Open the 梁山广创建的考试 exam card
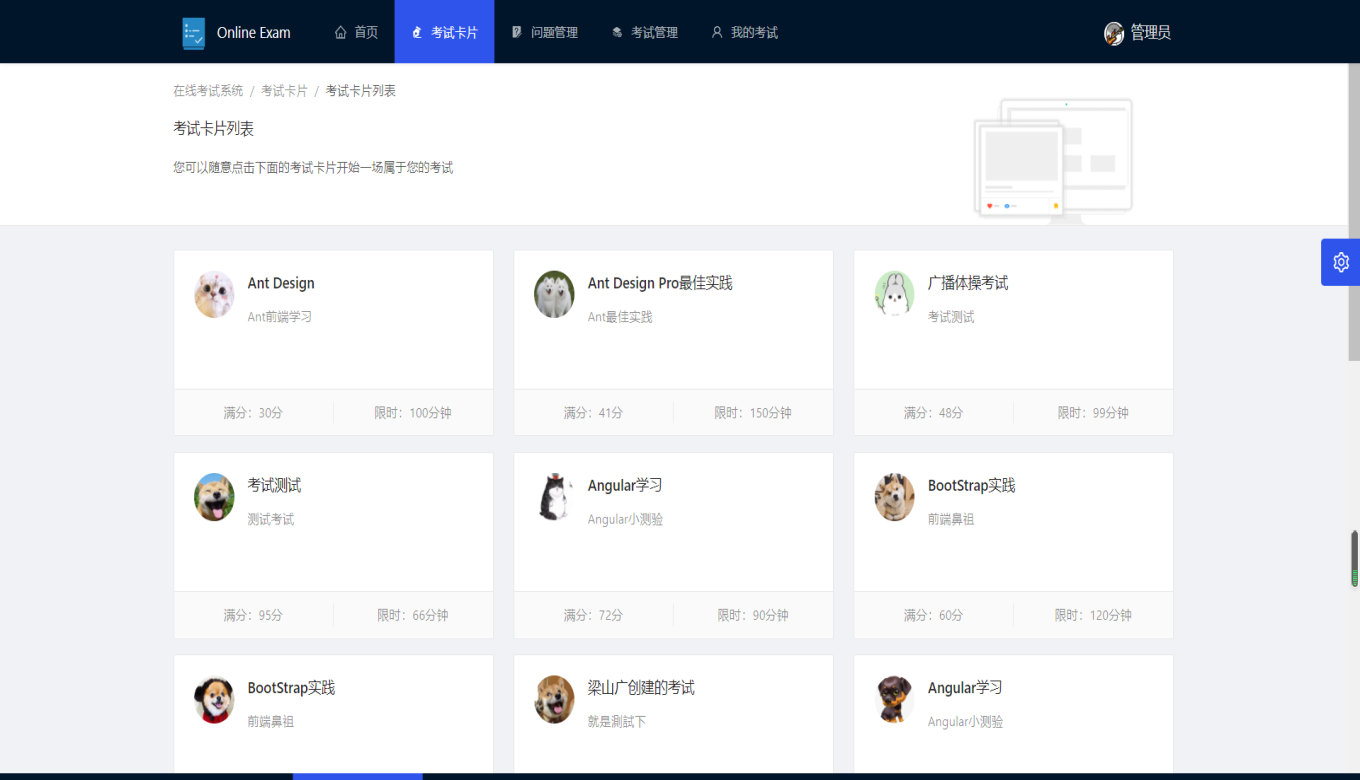 tap(641, 688)
